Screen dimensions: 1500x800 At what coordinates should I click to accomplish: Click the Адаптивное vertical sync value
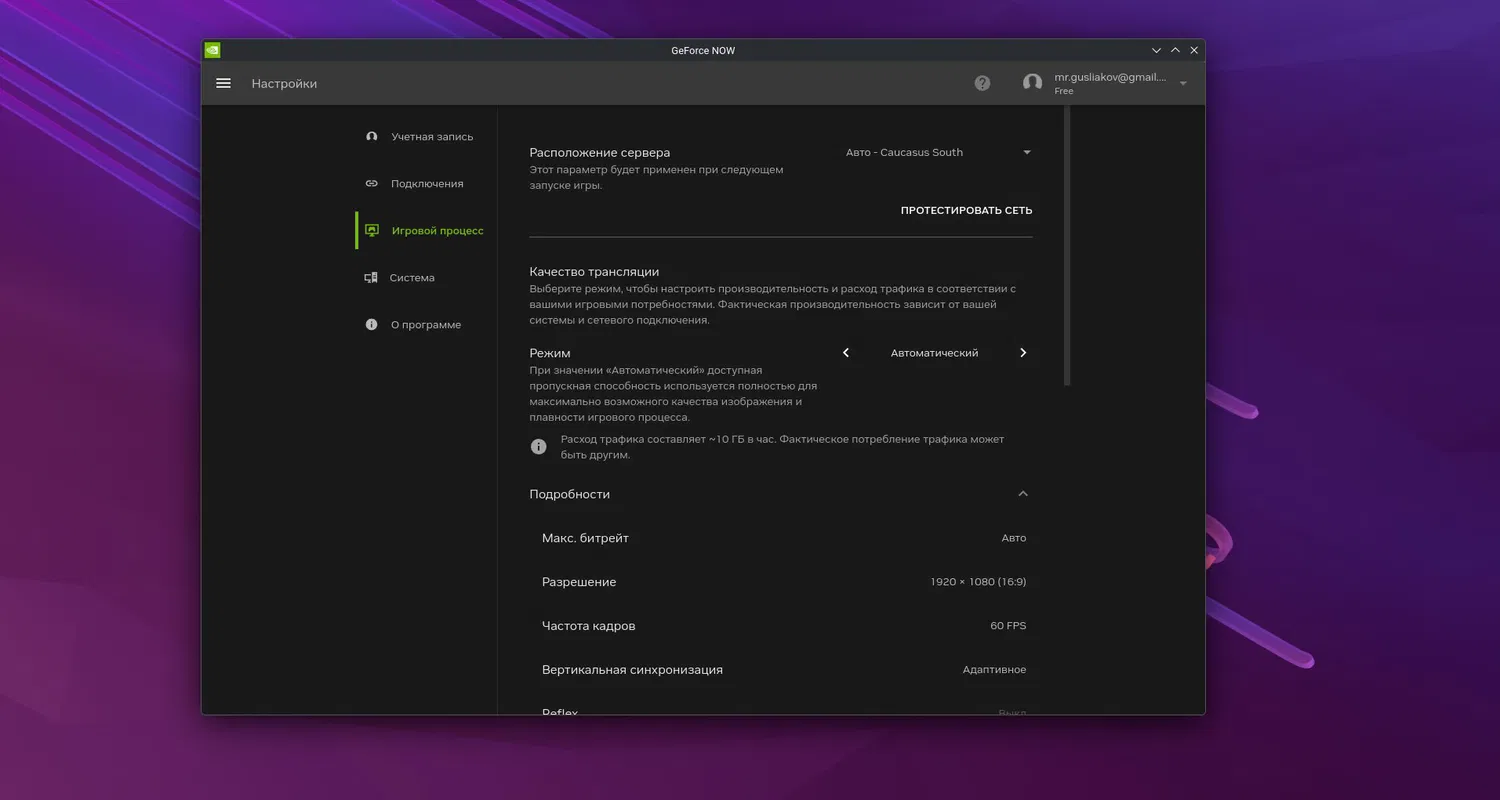click(994, 670)
